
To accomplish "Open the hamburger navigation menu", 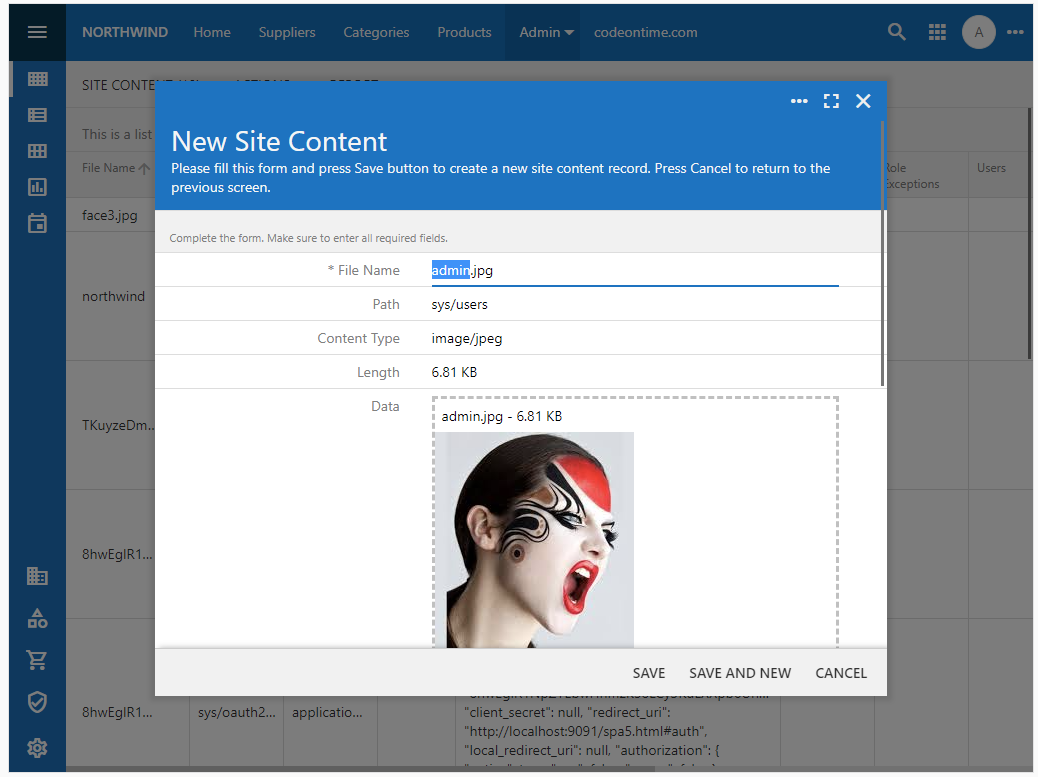I will (37, 32).
